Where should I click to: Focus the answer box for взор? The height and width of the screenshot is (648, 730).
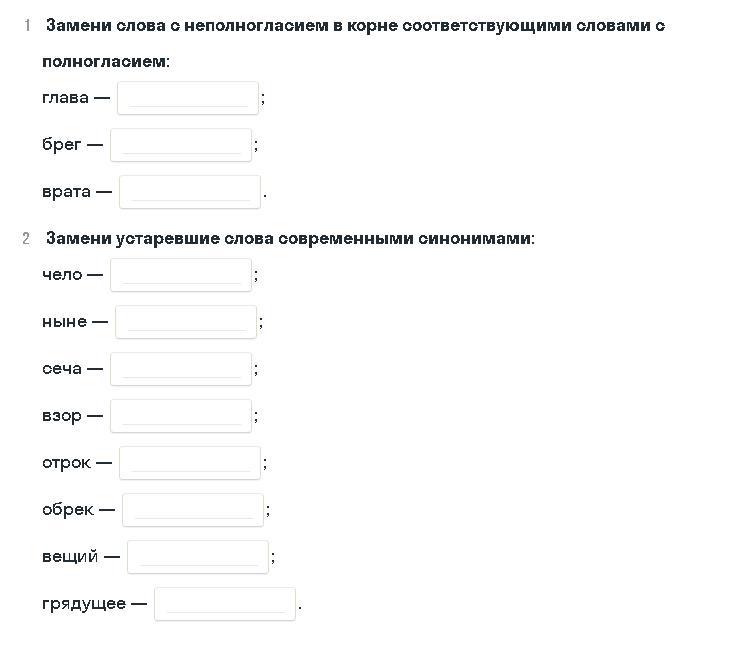181,416
